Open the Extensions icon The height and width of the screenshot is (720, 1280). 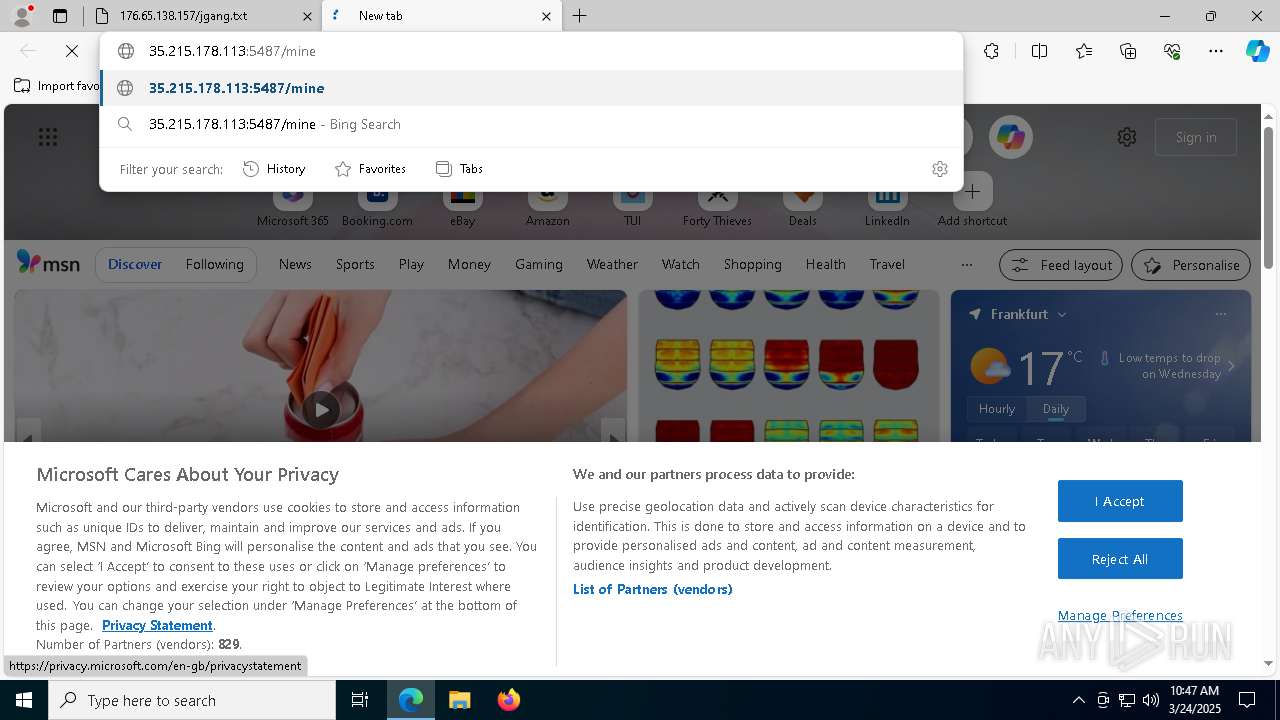(991, 51)
